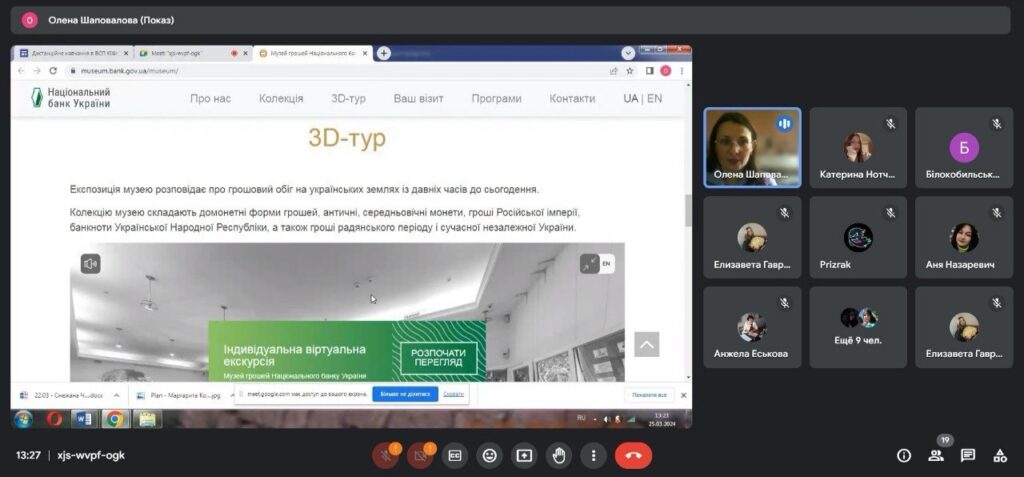Reload the museum page
Viewport: 1024px width, 477px height.
[54, 71]
